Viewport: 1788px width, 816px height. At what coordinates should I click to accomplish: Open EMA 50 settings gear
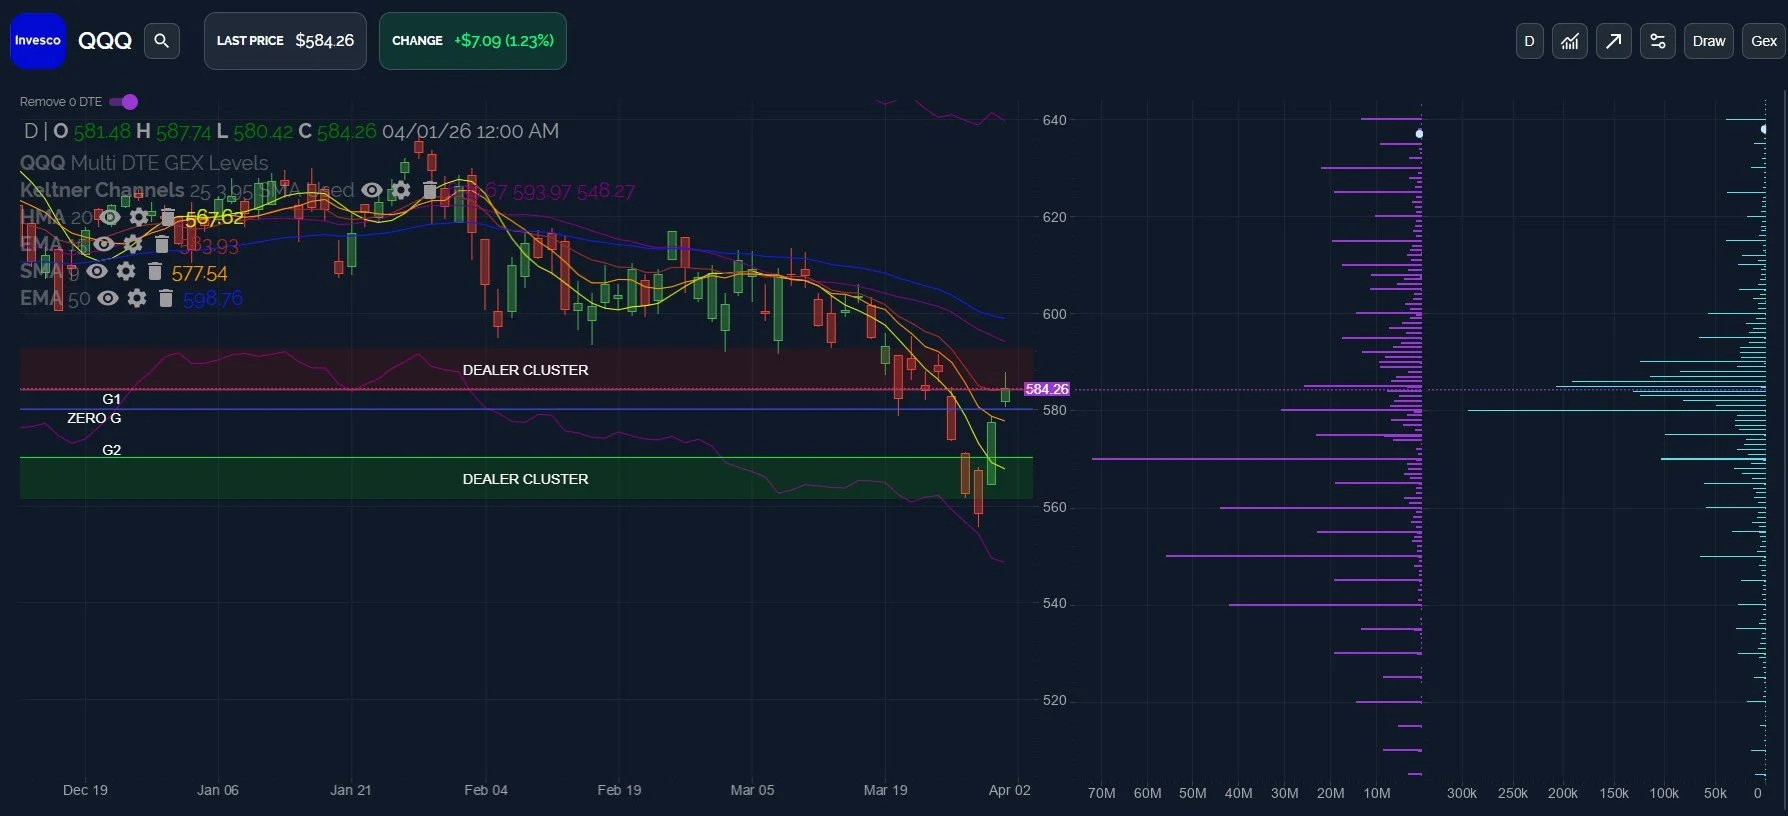(x=137, y=298)
